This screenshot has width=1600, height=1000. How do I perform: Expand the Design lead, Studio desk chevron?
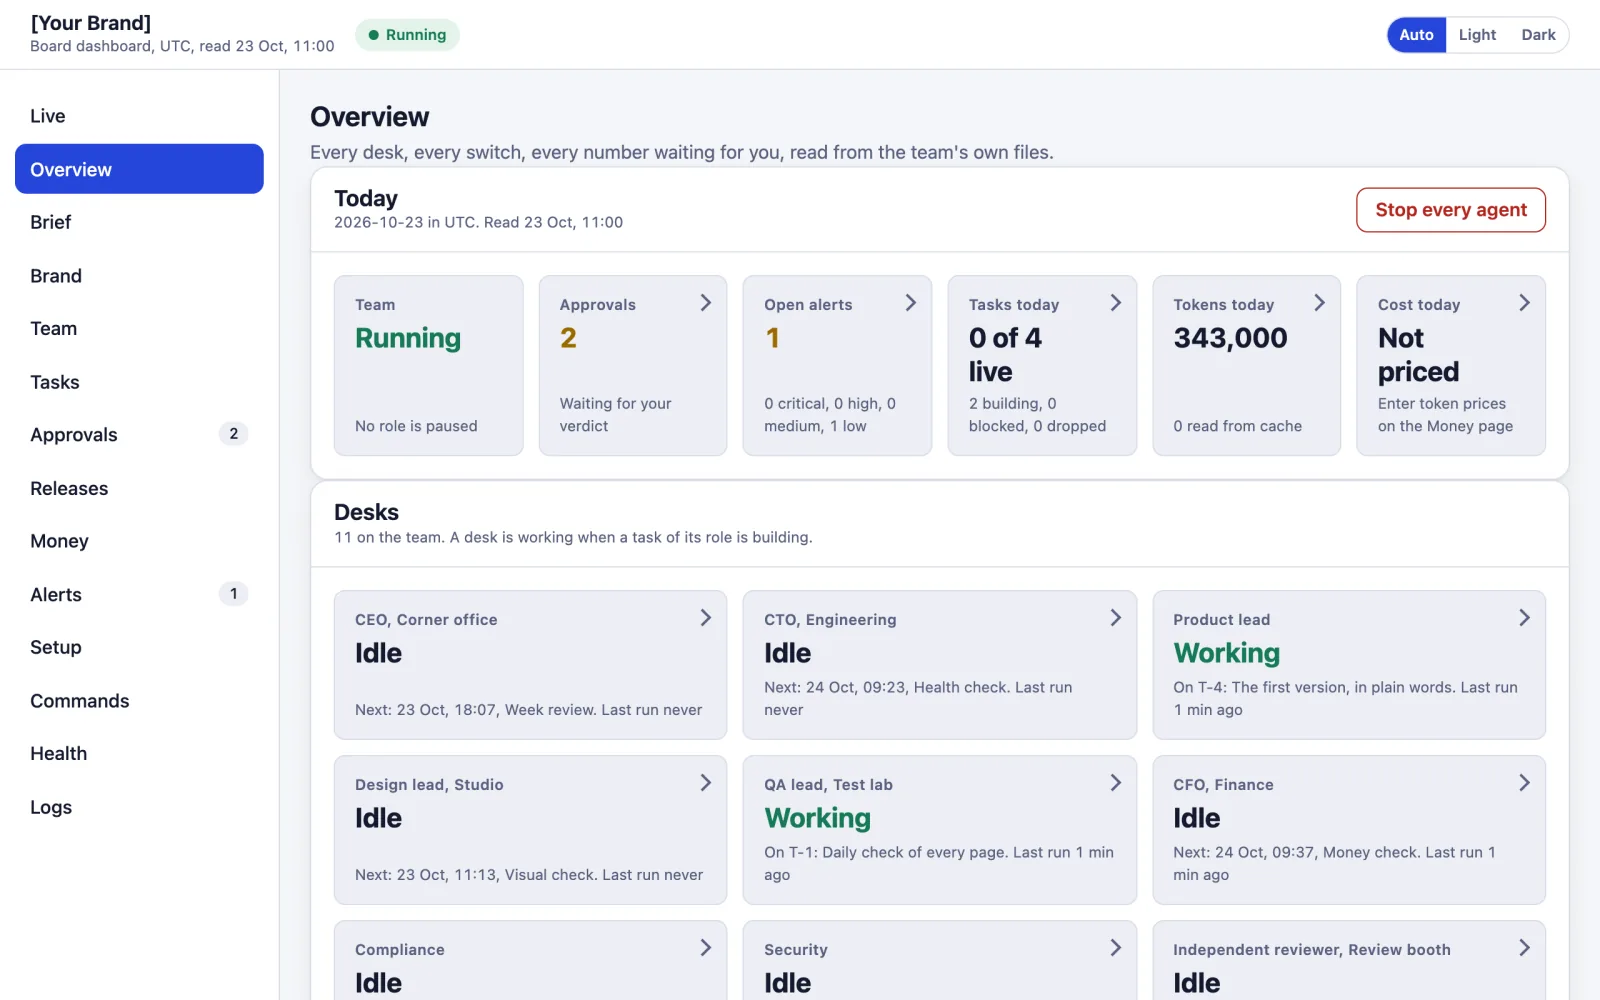(705, 783)
